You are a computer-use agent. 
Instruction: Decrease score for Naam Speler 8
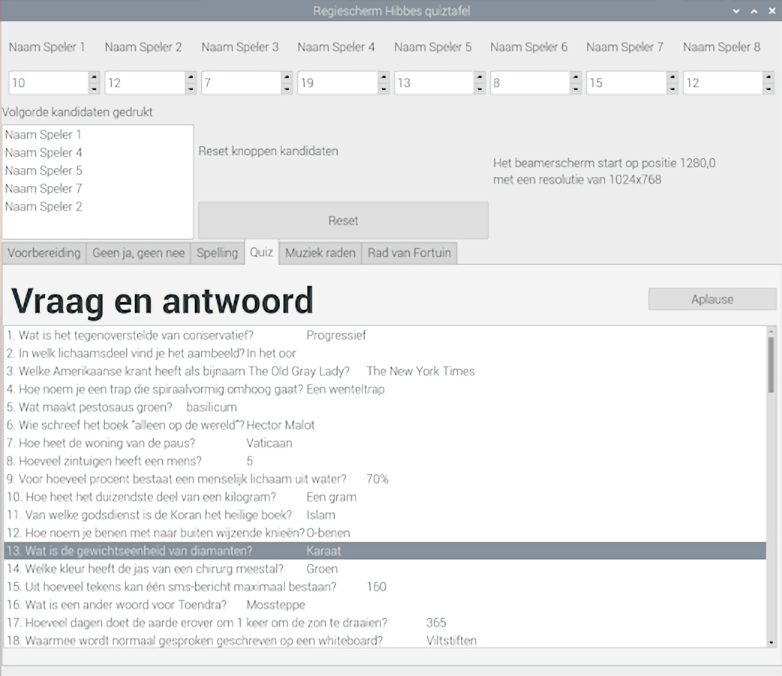pyautogui.click(x=768, y=89)
